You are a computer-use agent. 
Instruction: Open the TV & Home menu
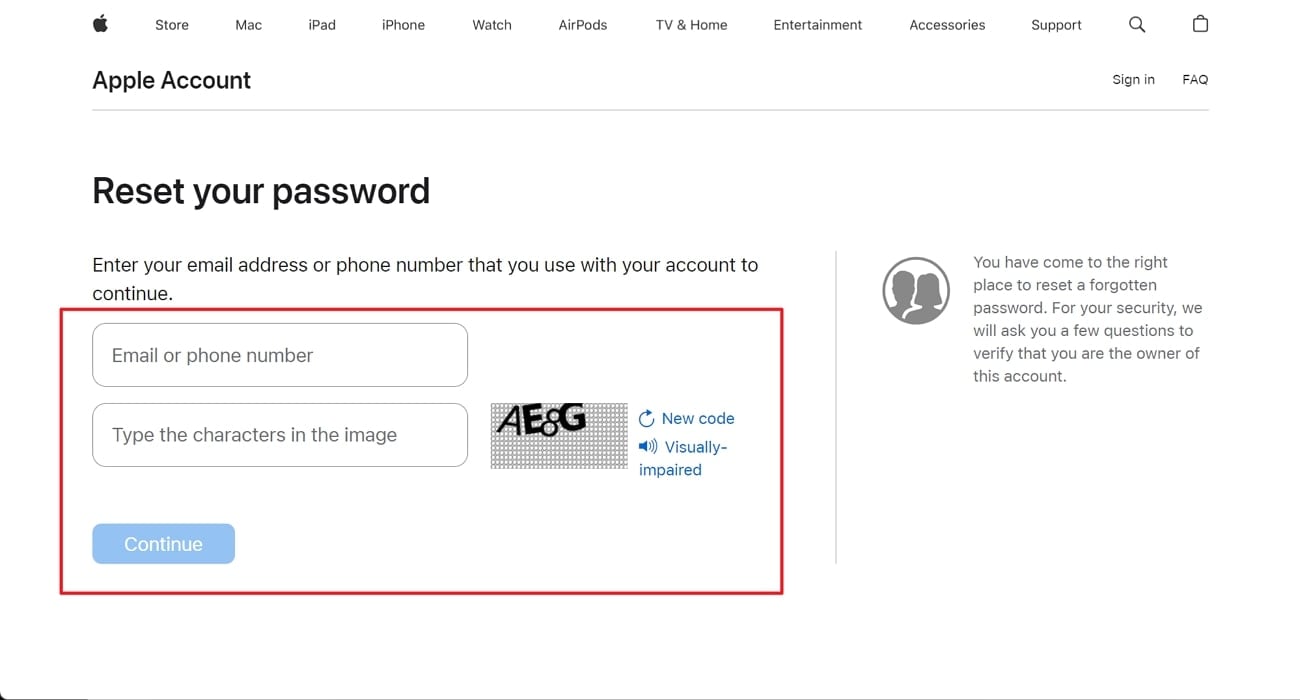(x=691, y=25)
